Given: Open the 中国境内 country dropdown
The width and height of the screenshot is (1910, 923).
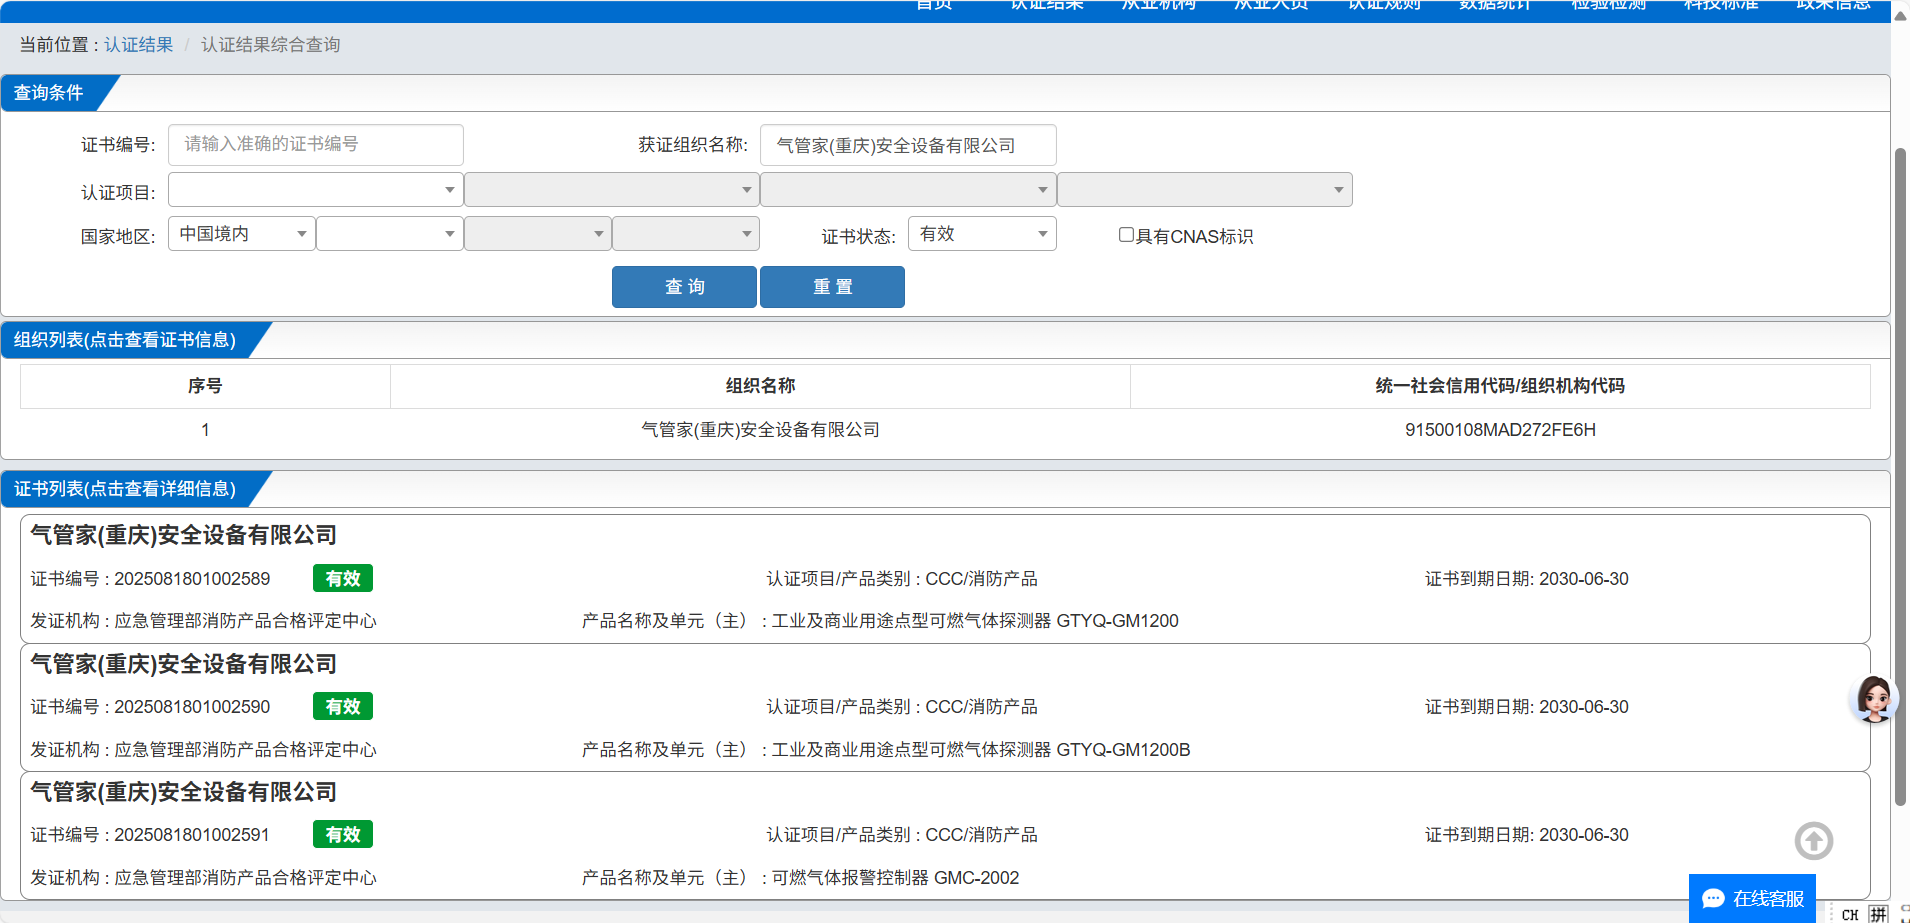Looking at the screenshot, I should pos(242,234).
